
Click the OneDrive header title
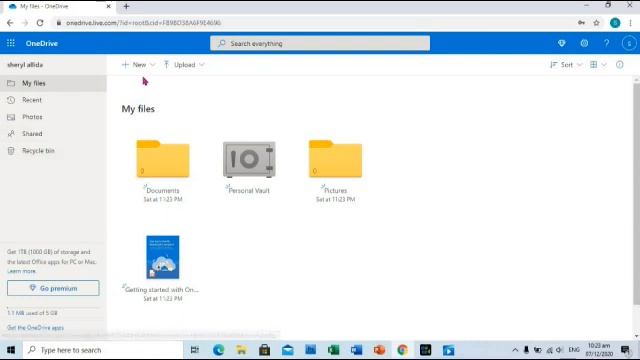[x=42, y=43]
